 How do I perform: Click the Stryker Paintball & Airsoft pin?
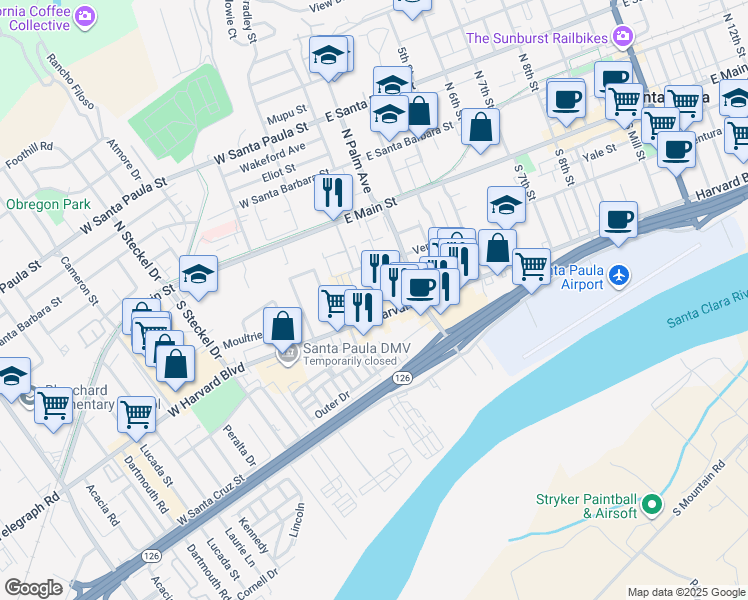click(652, 505)
